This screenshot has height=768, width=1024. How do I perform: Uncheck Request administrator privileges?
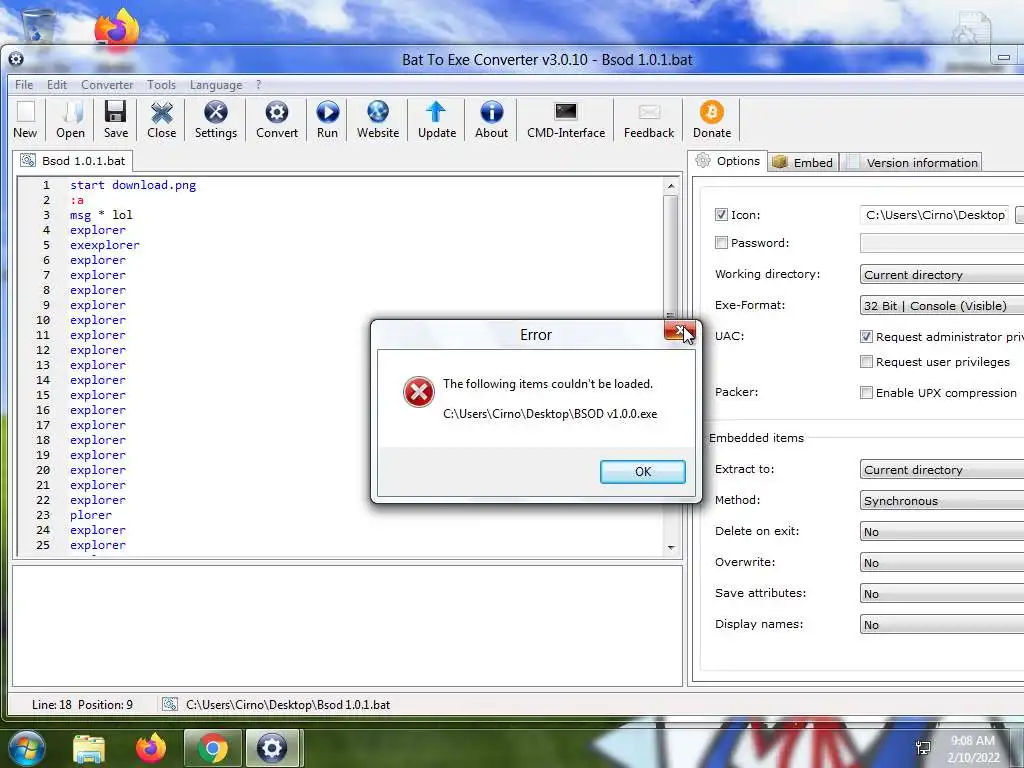click(866, 337)
